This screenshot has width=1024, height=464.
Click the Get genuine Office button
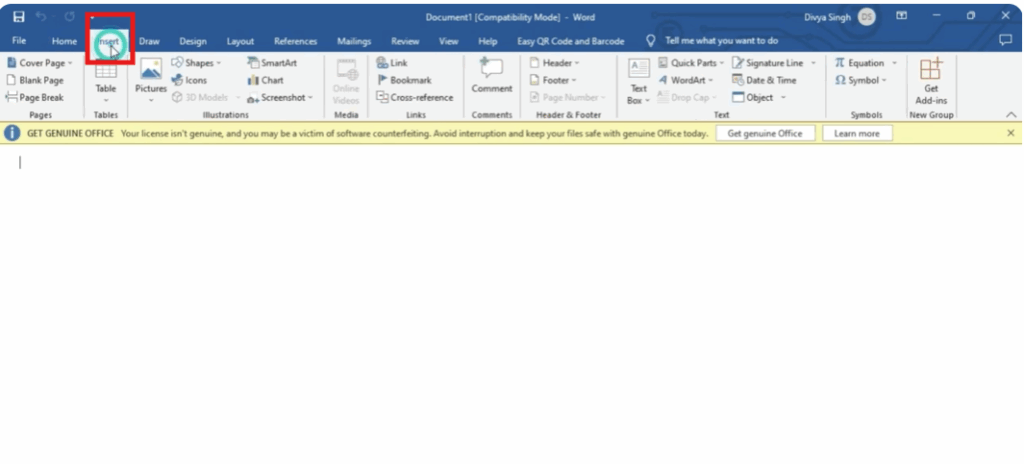point(765,133)
